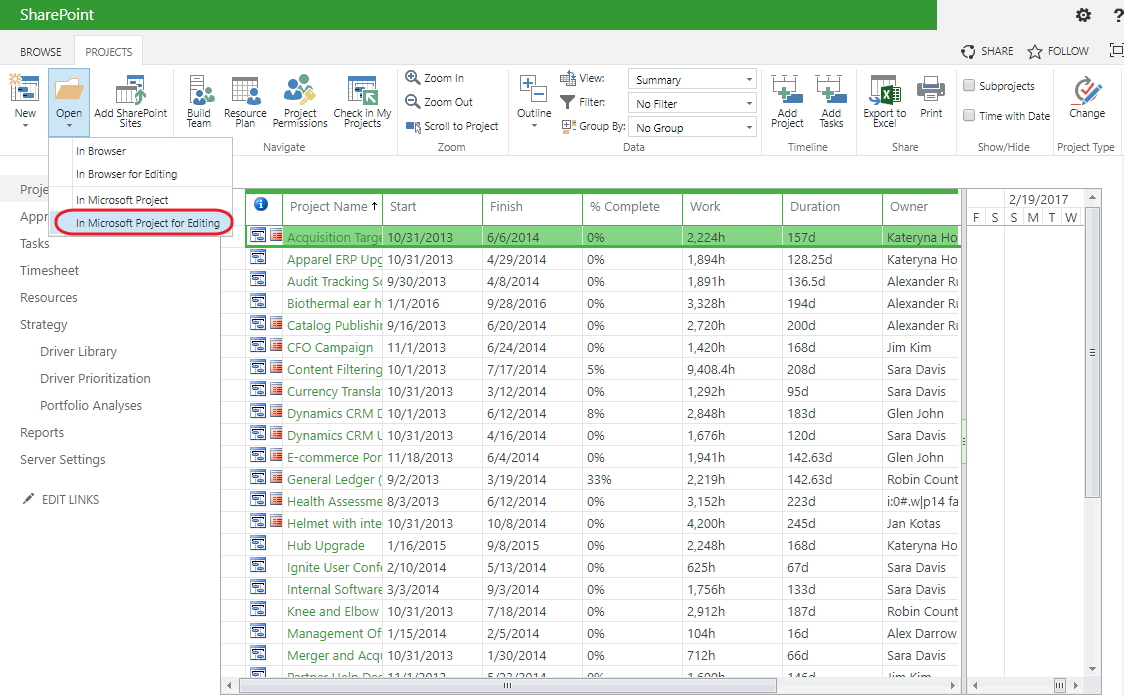The width and height of the screenshot is (1124, 697).
Task: Click the Work column header
Action: coord(733,207)
